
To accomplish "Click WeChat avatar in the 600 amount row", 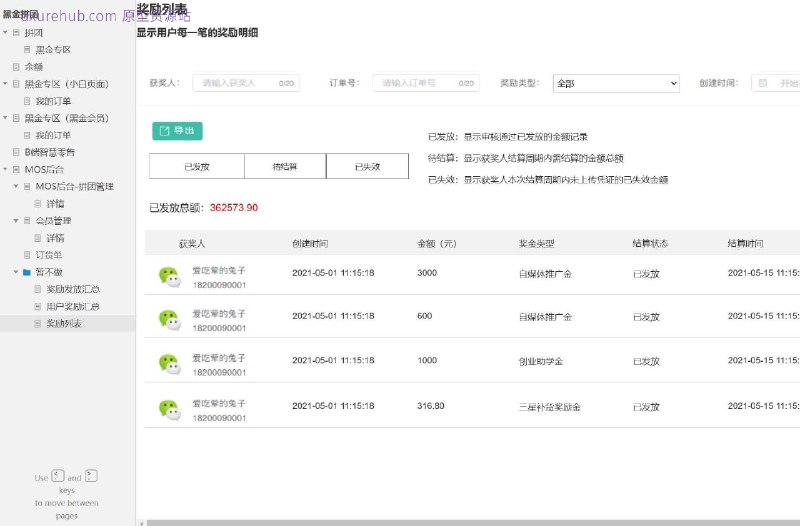I will pos(169,320).
